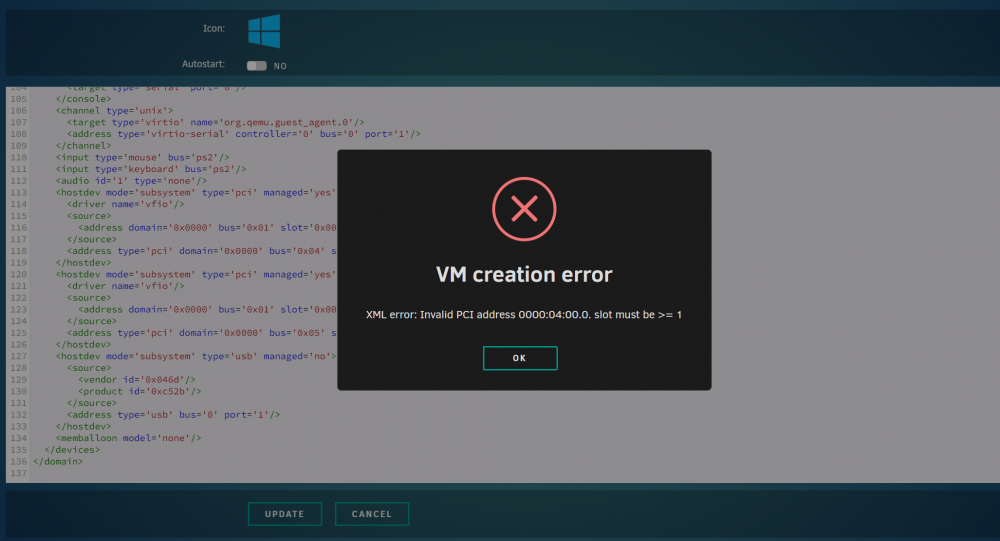Click the input type='mouse' line
The width and height of the screenshot is (1000, 541).
tap(142, 157)
